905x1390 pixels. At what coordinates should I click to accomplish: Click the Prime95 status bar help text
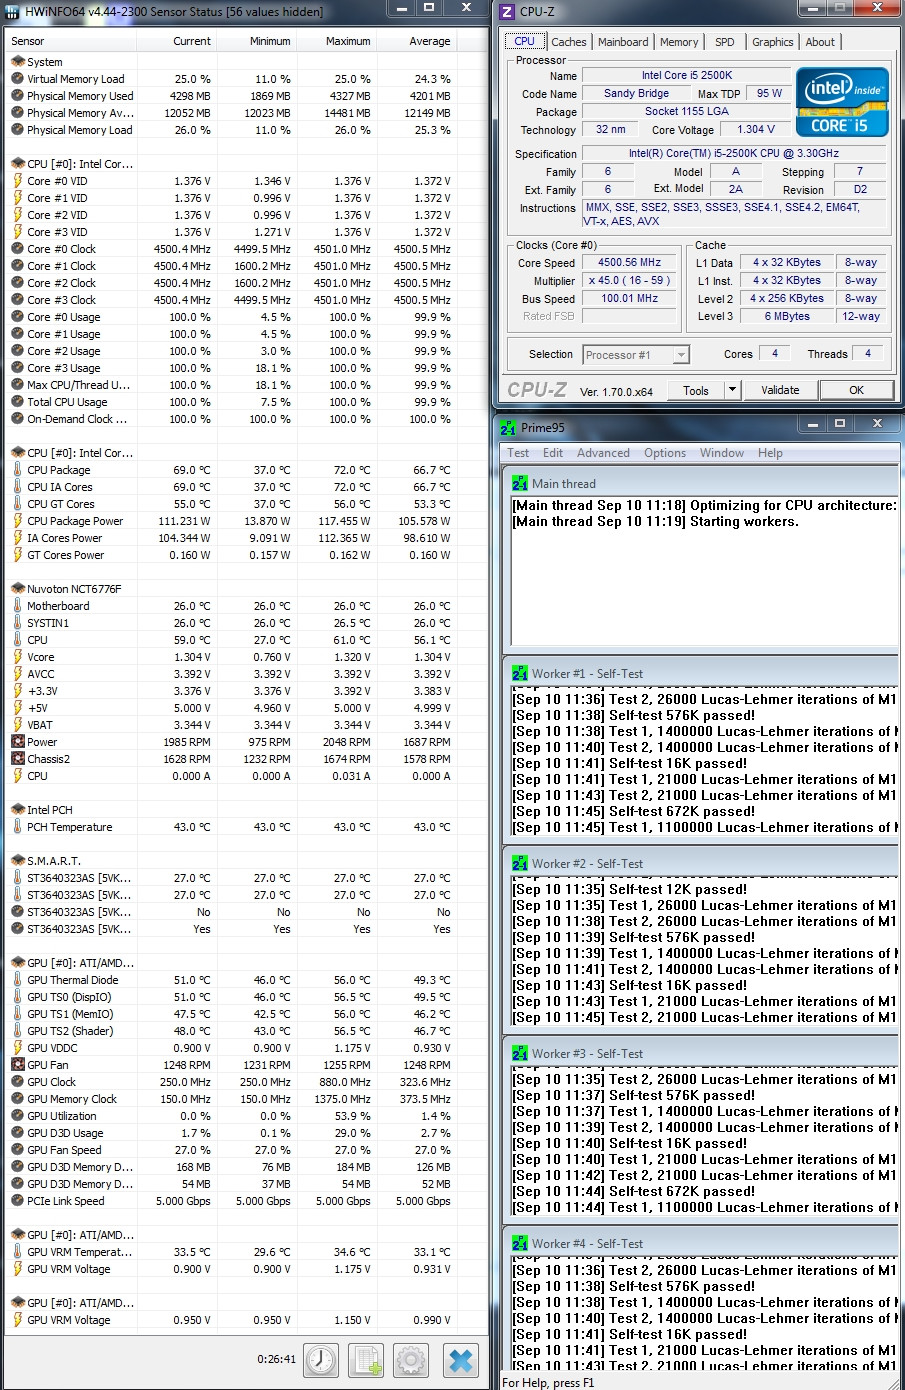[x=548, y=1382]
